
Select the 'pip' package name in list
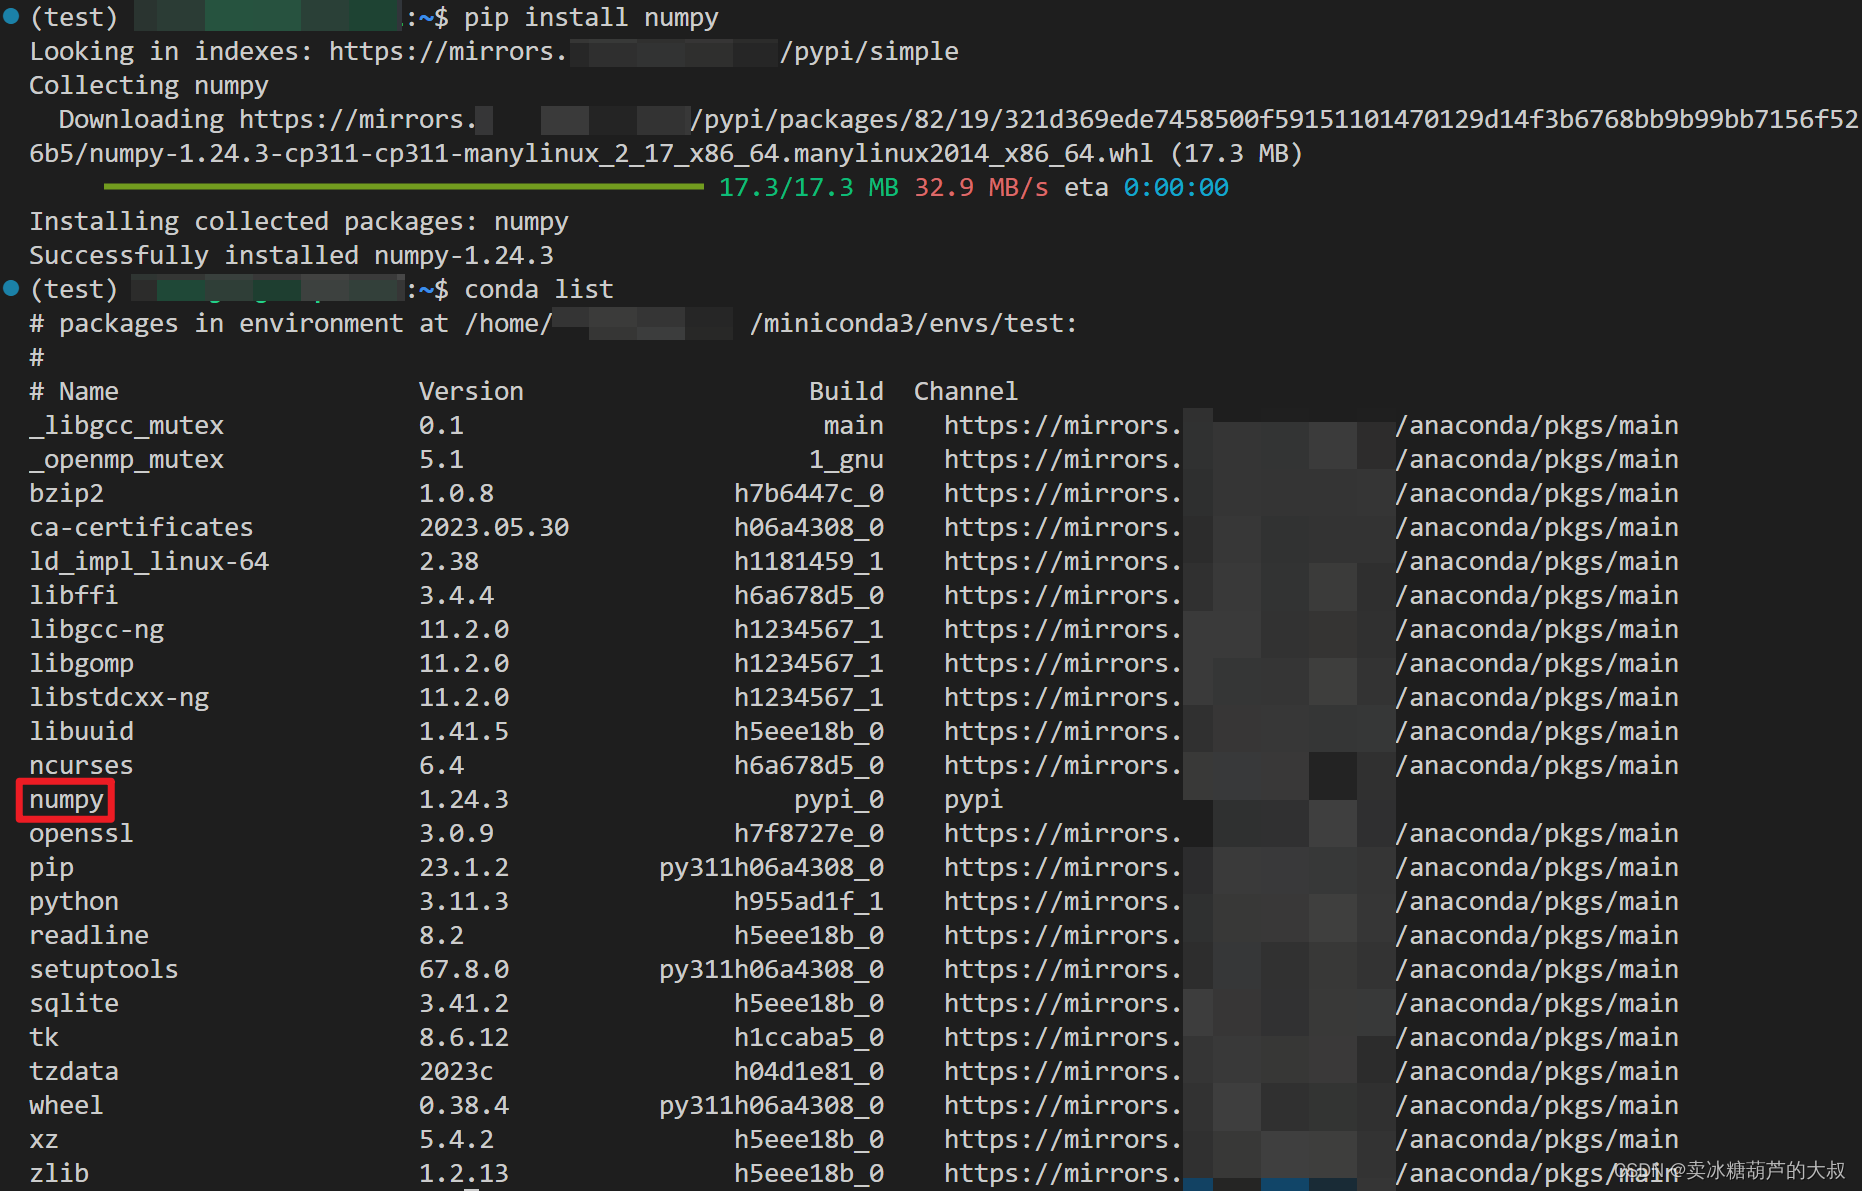click(52, 868)
